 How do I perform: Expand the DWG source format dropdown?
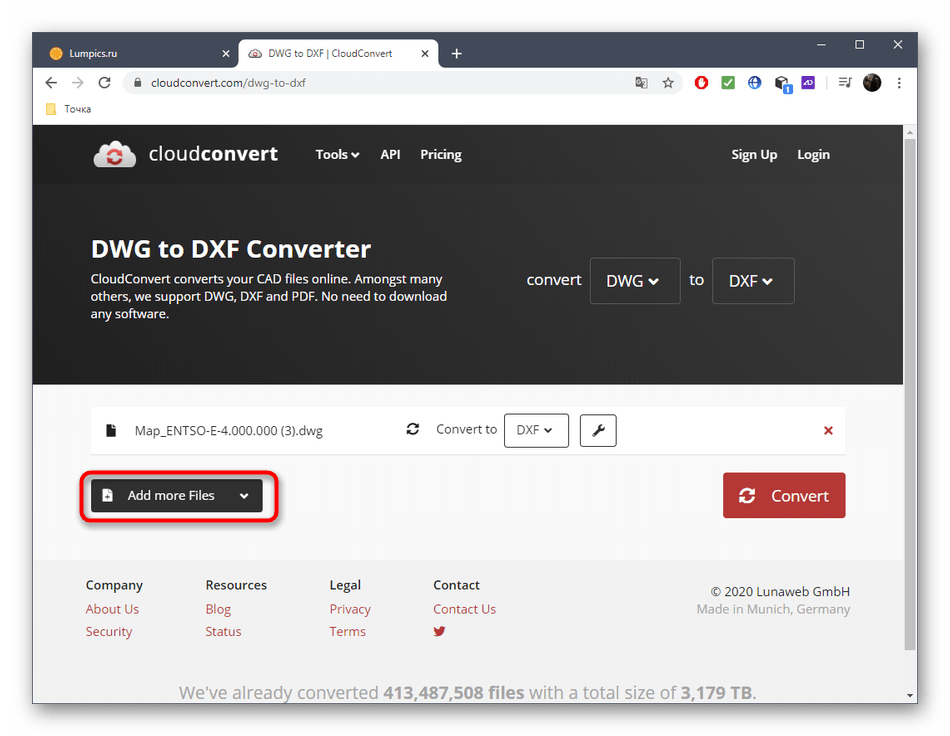pos(634,281)
